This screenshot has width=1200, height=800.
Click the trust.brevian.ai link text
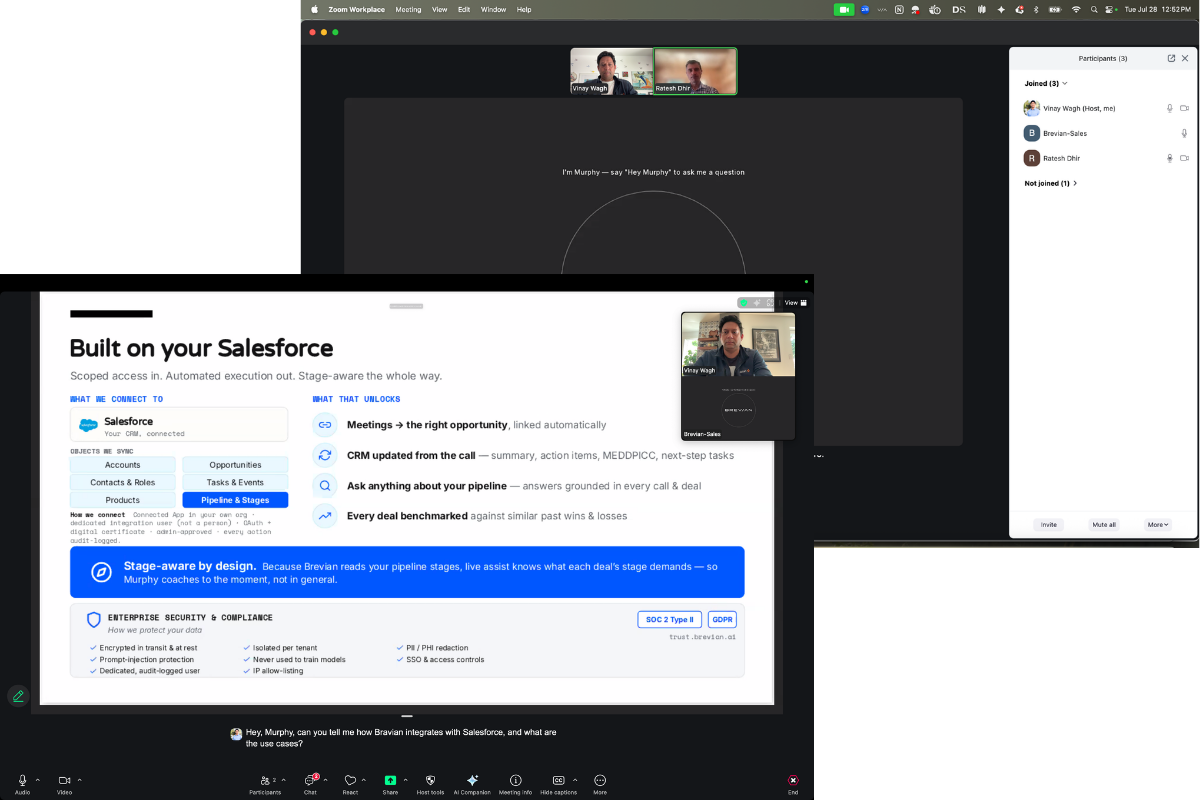click(x=703, y=637)
